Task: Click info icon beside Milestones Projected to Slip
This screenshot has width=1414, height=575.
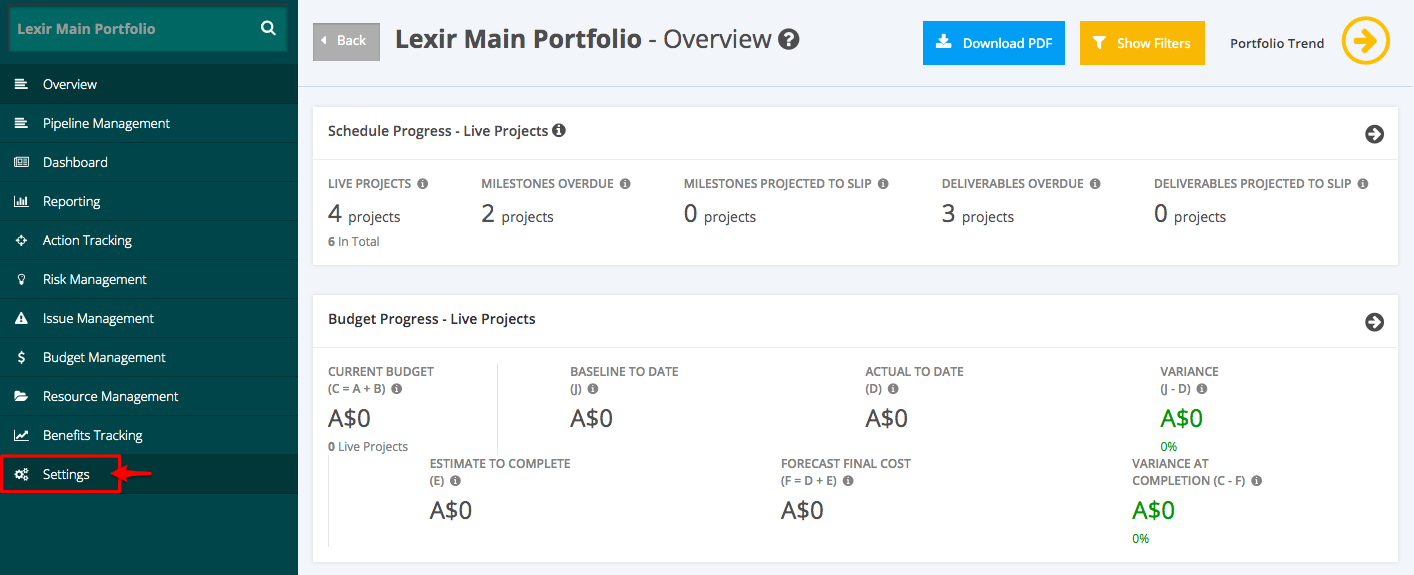Action: [x=883, y=184]
